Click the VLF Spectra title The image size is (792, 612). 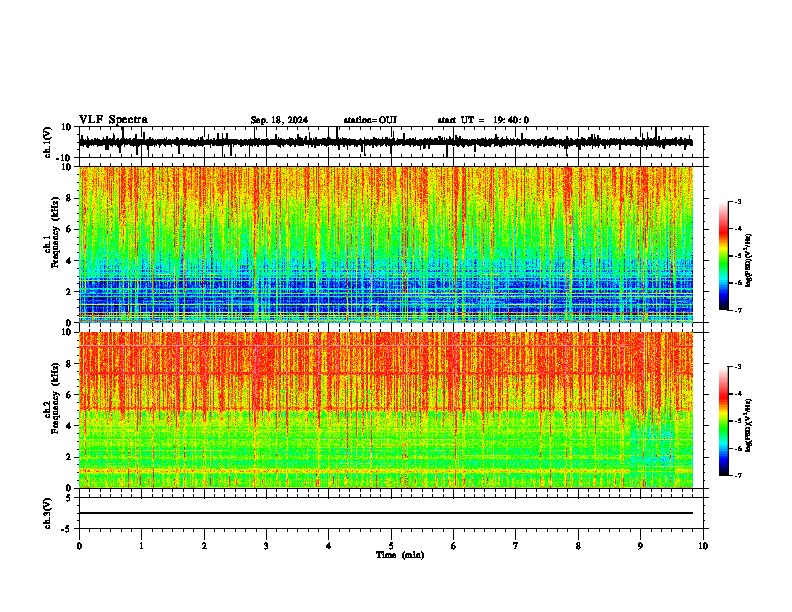113,120
